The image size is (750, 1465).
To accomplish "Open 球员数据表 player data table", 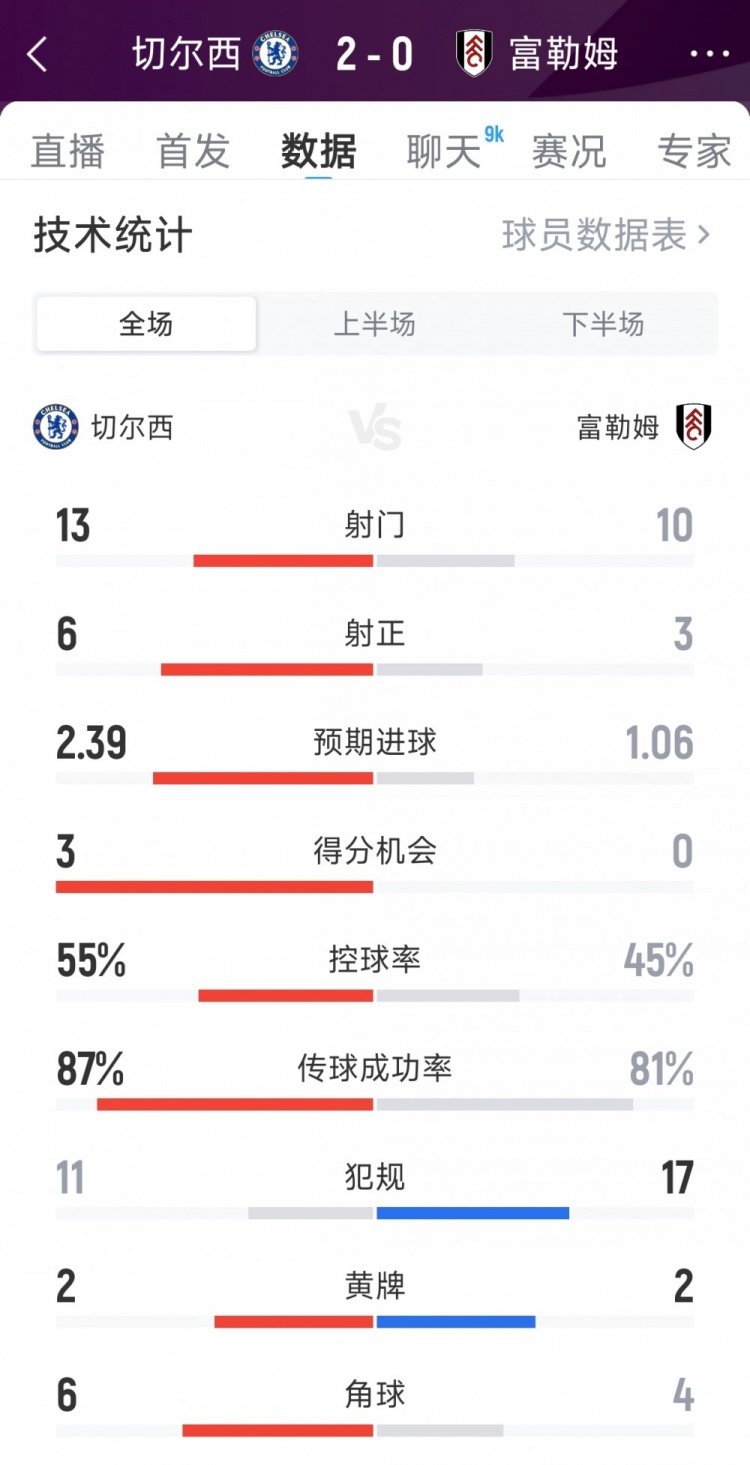I will pos(606,236).
